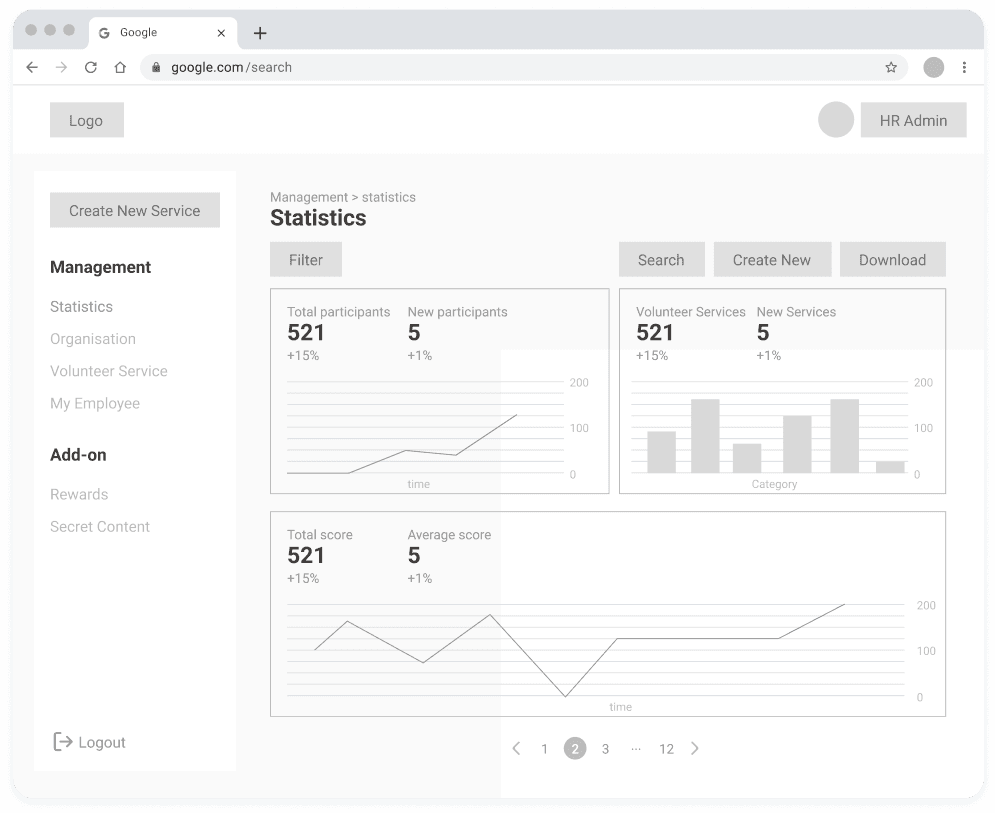The width and height of the screenshot is (995, 813).
Task: Reload the page with the refresh icon
Action: (x=91, y=67)
